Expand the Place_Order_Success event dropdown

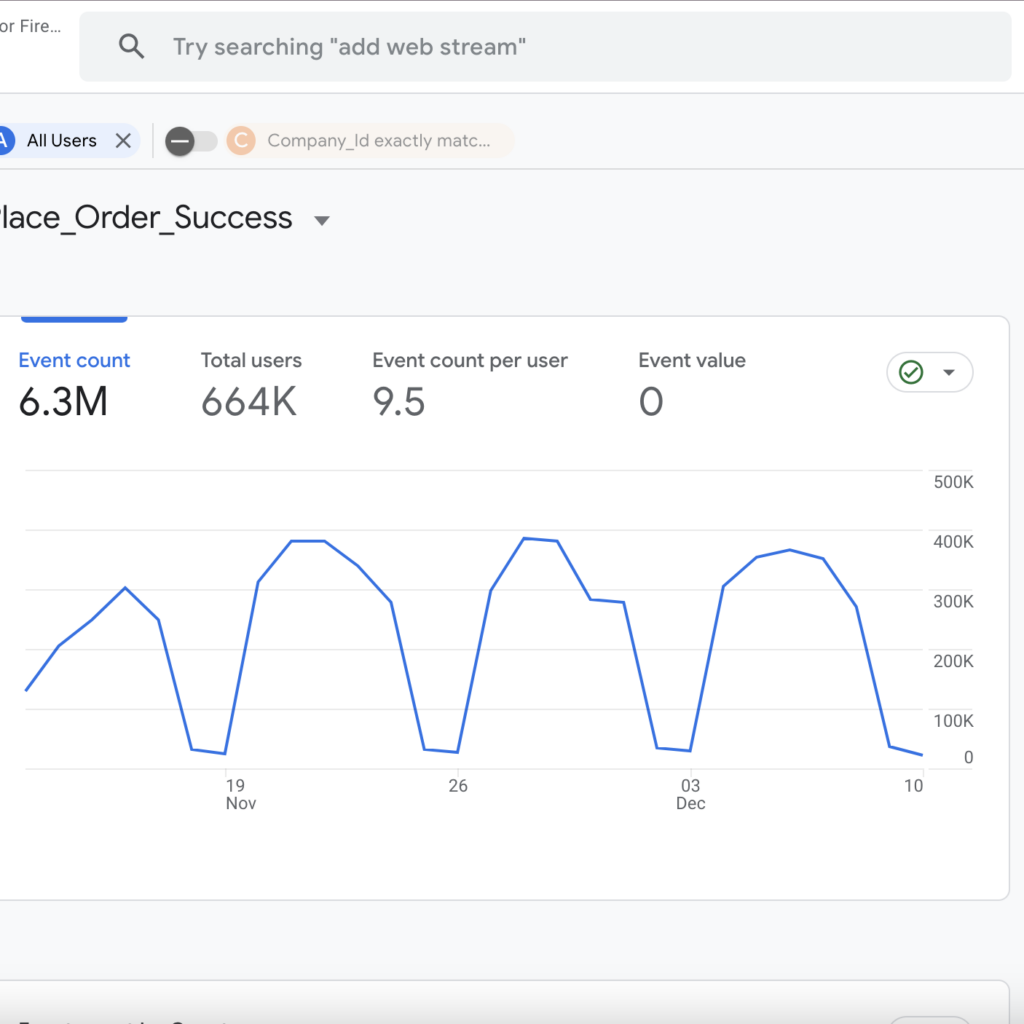click(321, 221)
